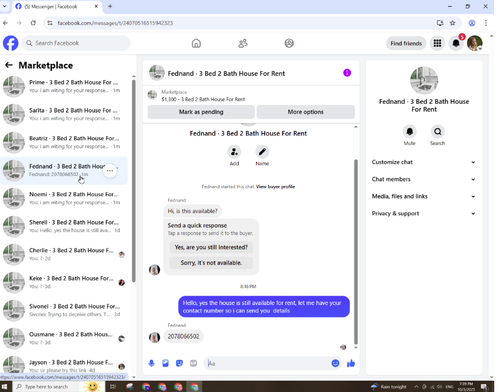Open the Facebook Home icon
500x392 pixels.
(196, 43)
